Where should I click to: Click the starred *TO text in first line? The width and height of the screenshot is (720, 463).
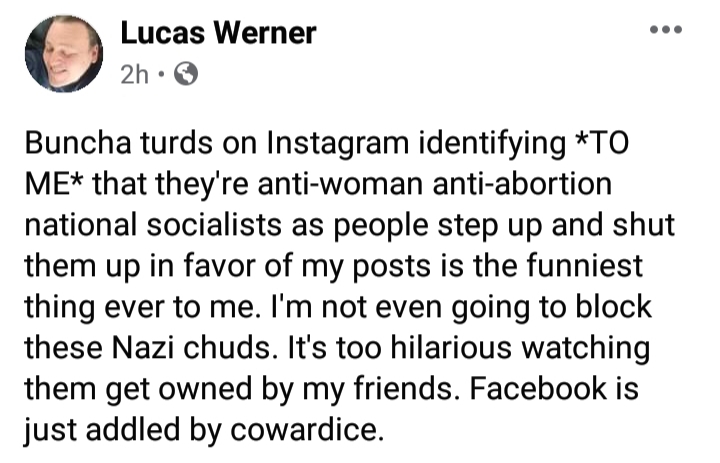602,143
